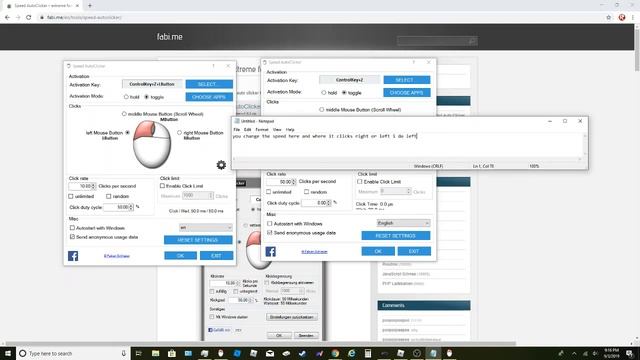Select toggle activation mode in left AutoClicker window
Image resolution: width=640 pixels, height=360 pixels.
(147, 97)
